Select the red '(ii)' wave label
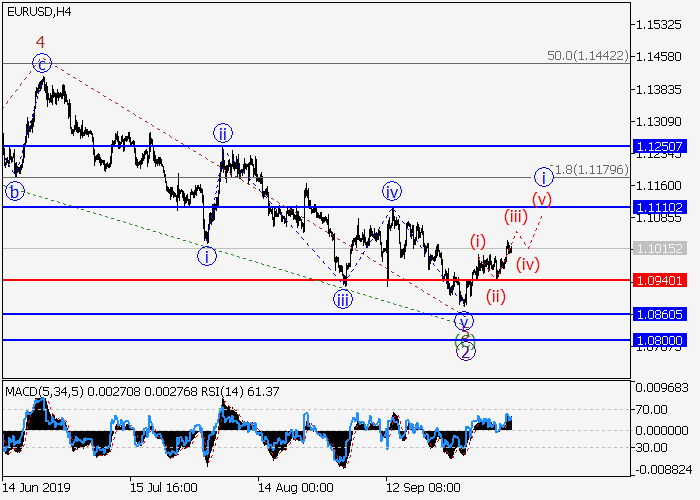 coord(496,296)
